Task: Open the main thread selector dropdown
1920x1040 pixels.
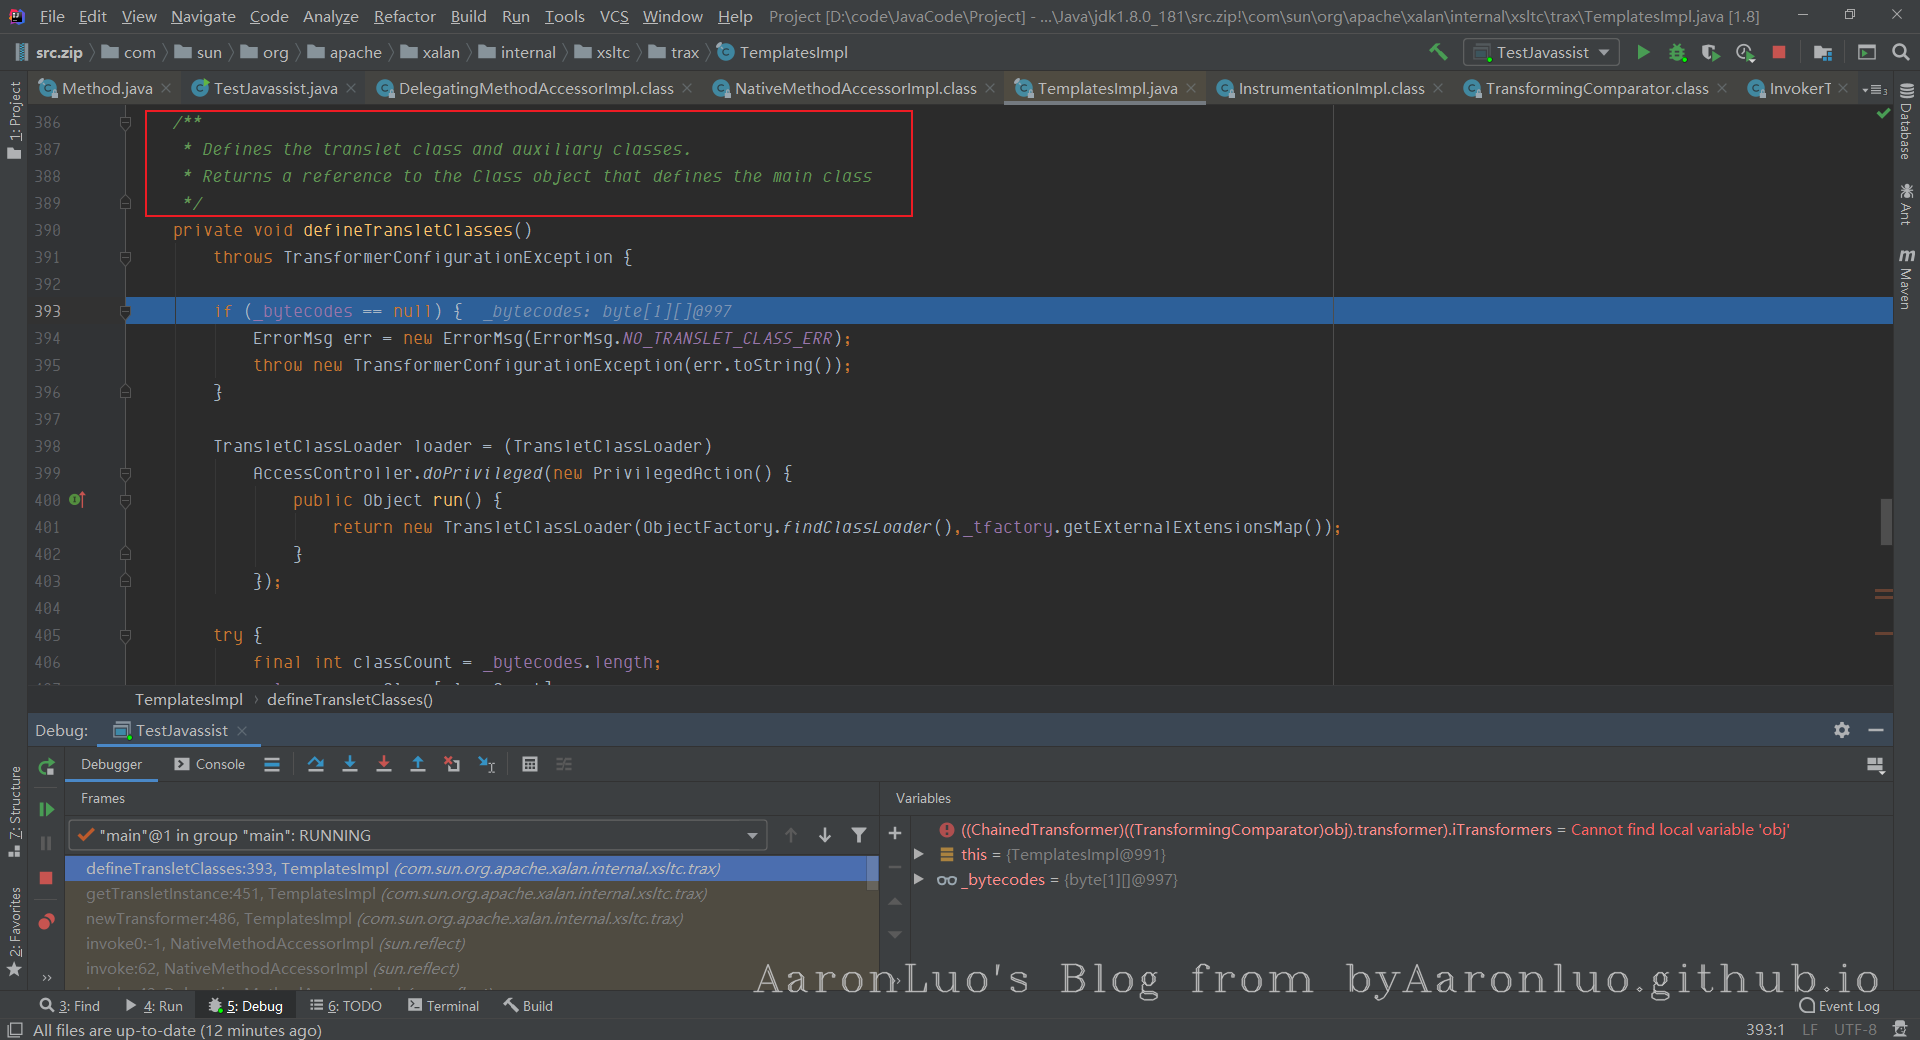Action: click(752, 836)
